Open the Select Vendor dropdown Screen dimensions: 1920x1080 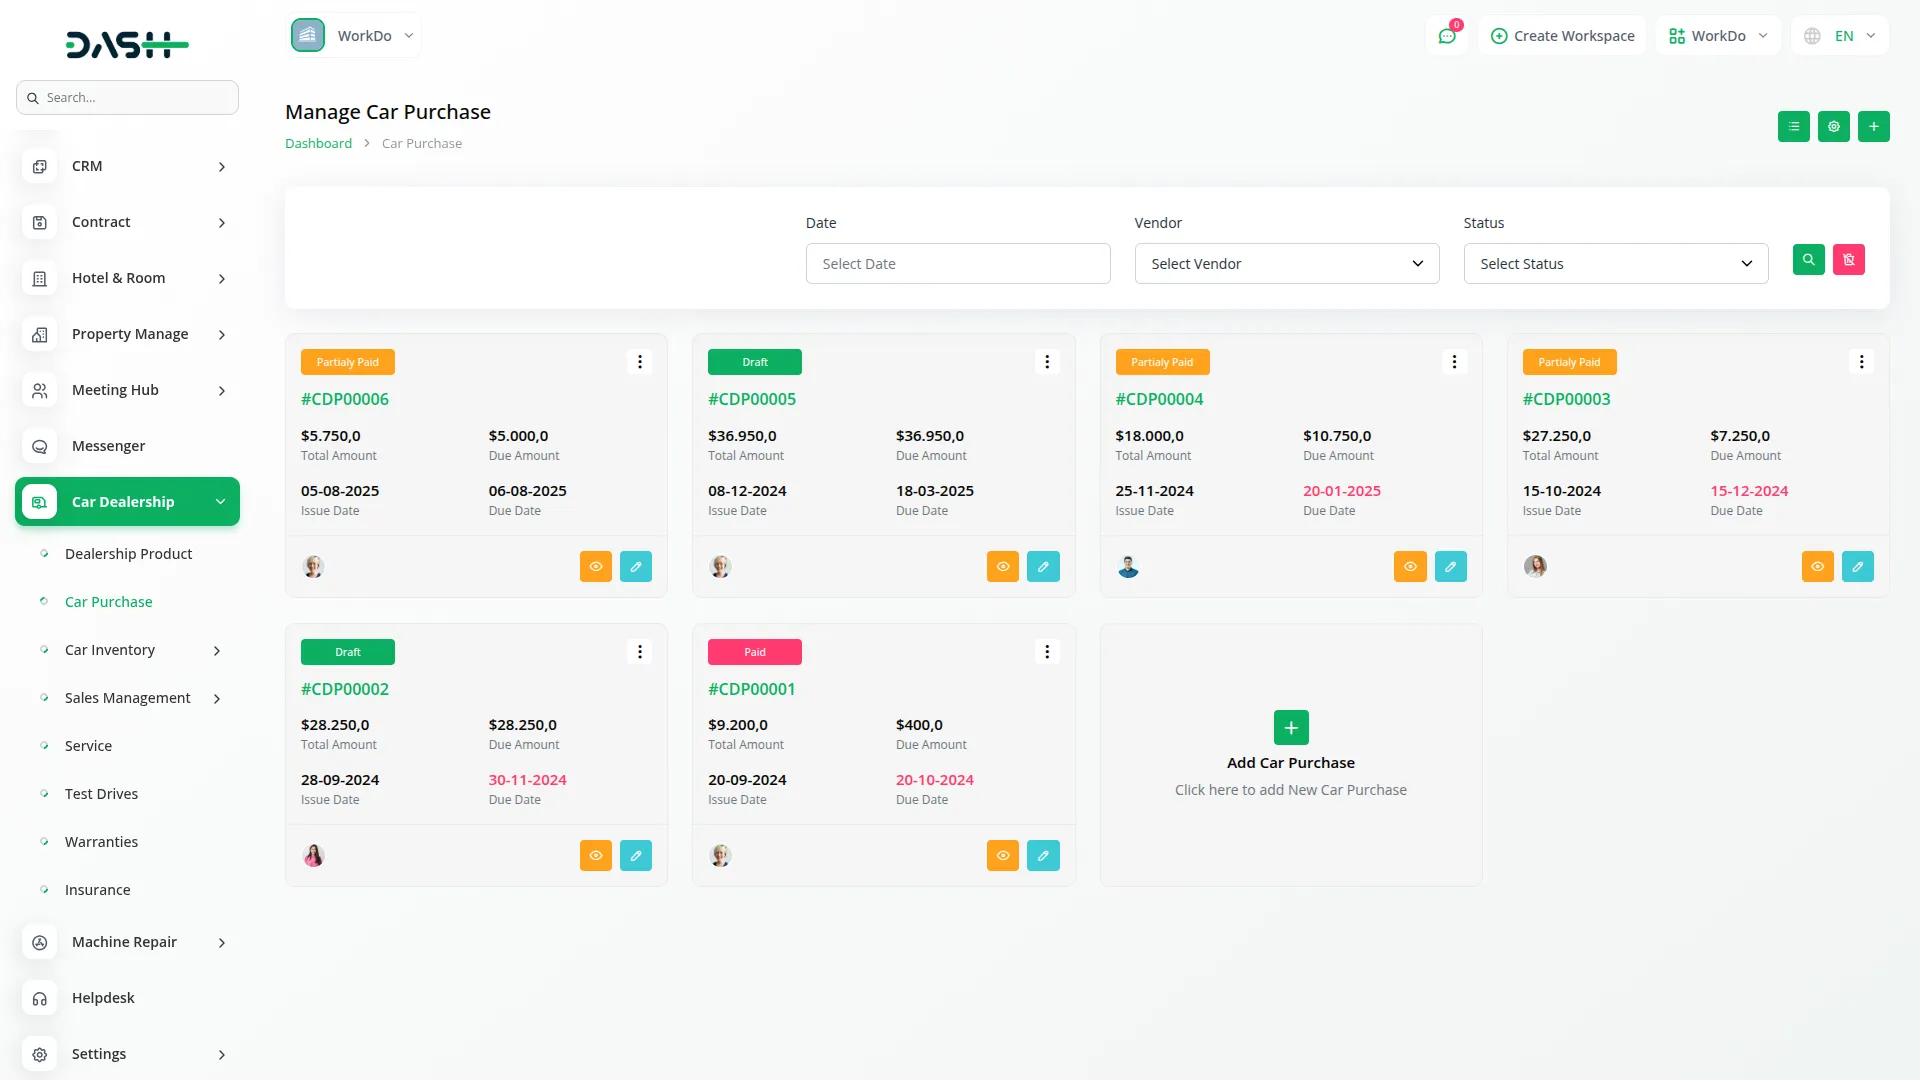click(1286, 264)
